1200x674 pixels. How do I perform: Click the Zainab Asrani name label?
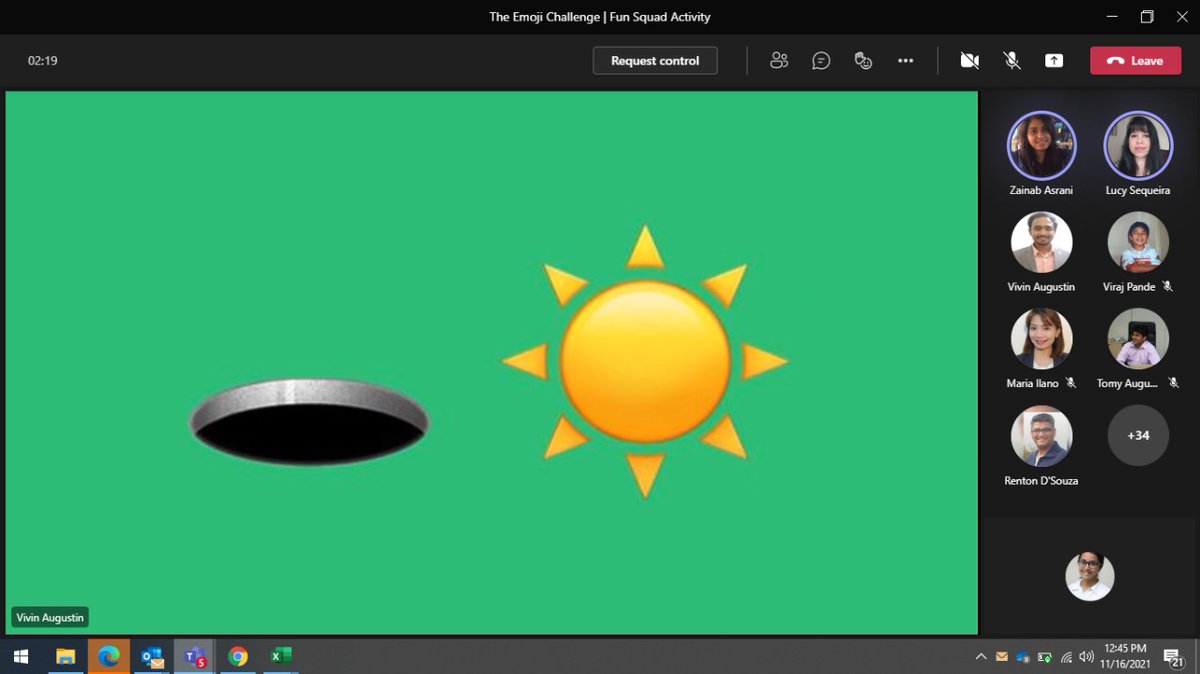click(x=1041, y=190)
